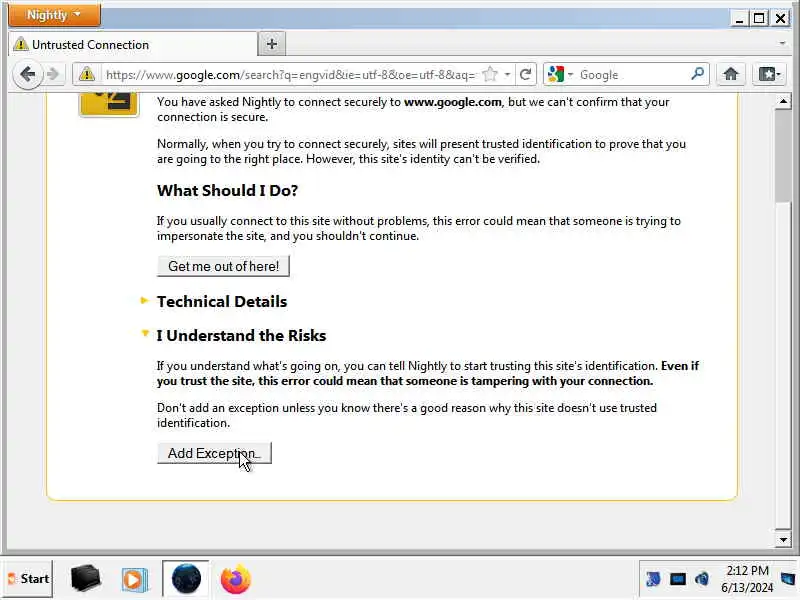Click the bold www.google.com text
800x600 pixels.
coord(453,102)
